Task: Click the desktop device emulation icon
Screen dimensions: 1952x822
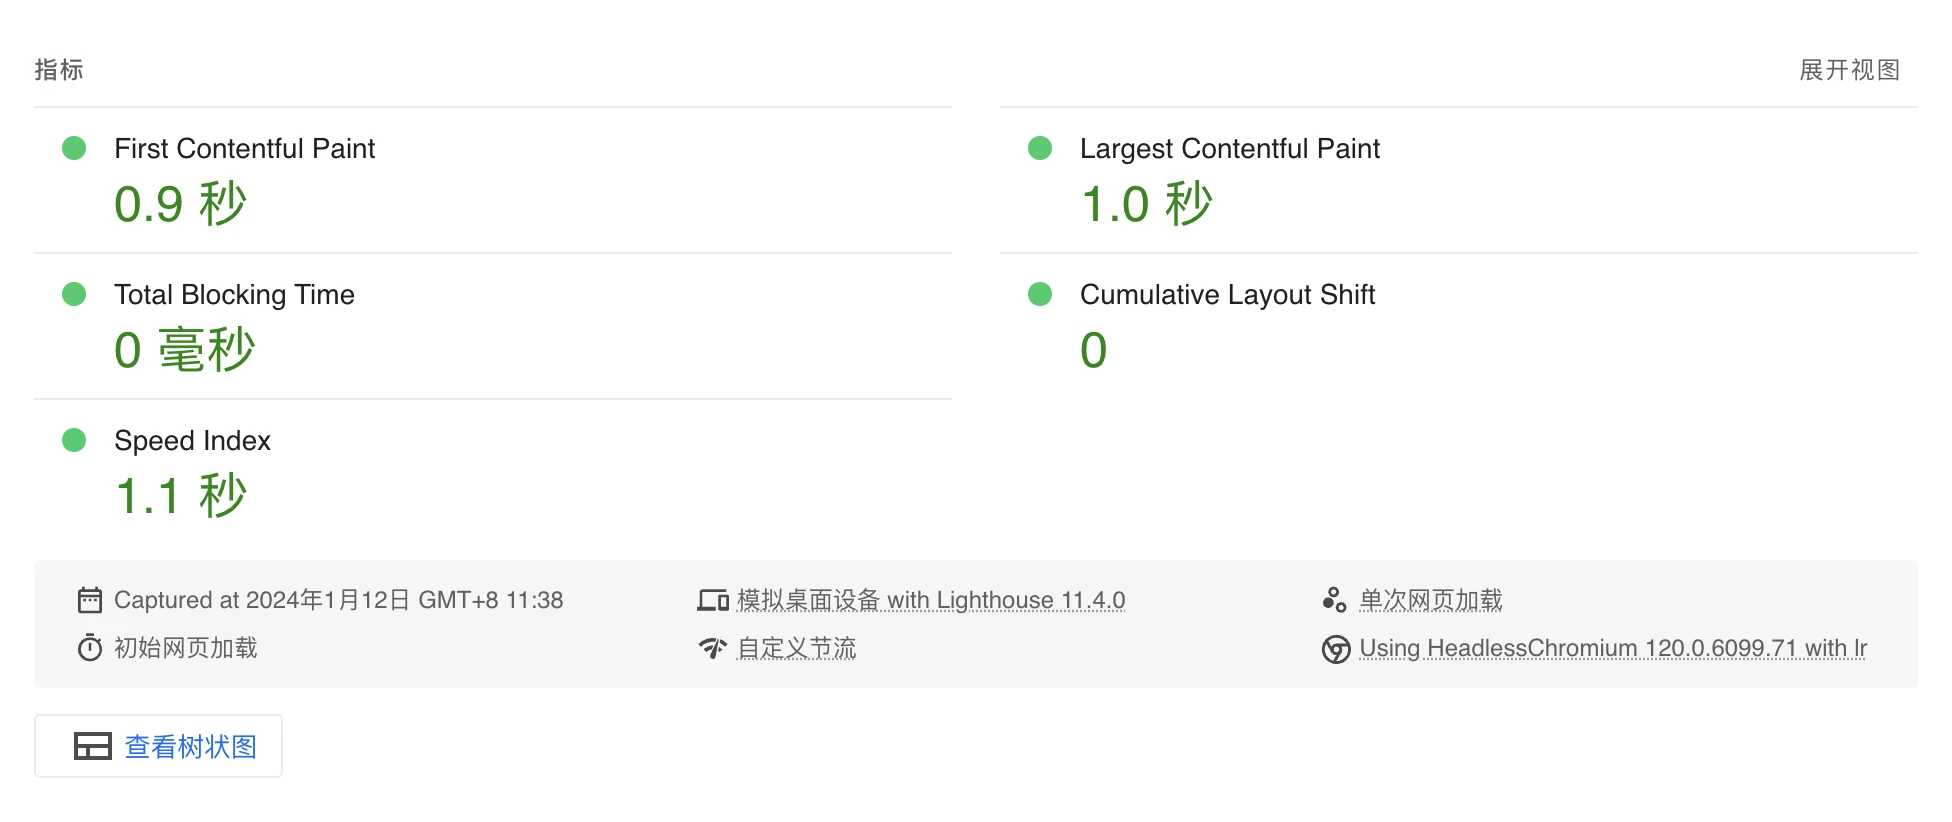Action: pyautogui.click(x=713, y=600)
